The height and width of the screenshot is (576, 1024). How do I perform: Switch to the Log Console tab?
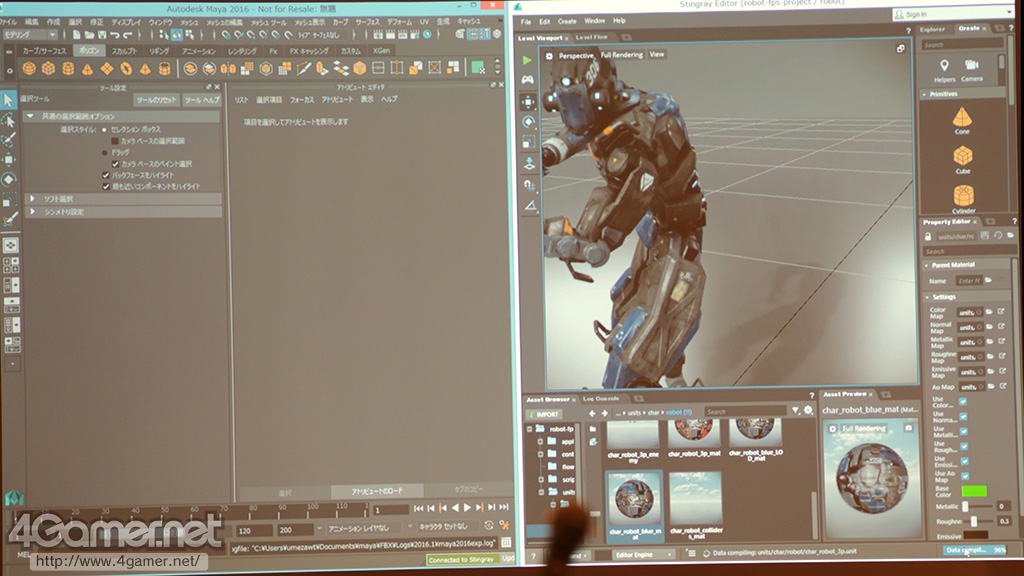point(601,398)
